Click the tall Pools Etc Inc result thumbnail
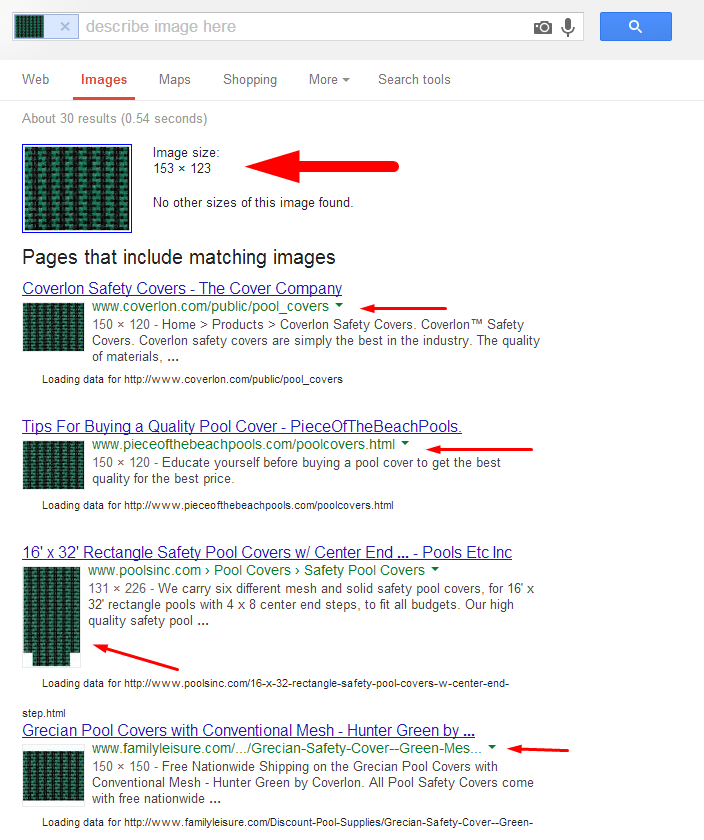 click(51, 617)
